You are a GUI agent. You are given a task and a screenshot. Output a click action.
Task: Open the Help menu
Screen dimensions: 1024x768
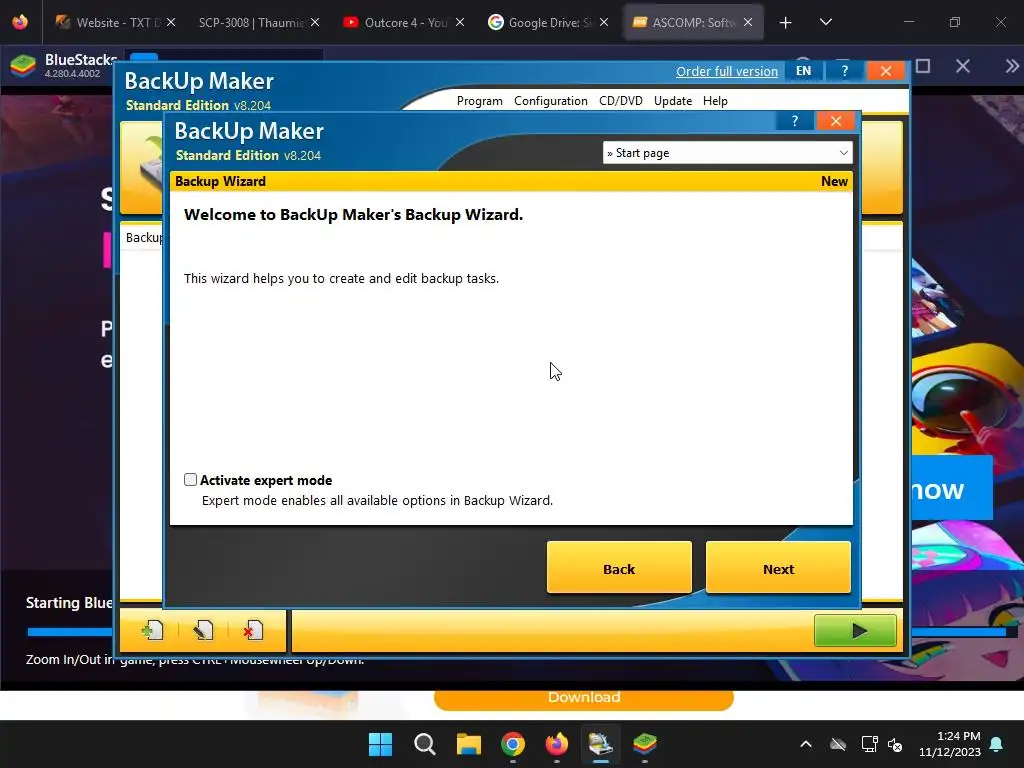point(715,101)
